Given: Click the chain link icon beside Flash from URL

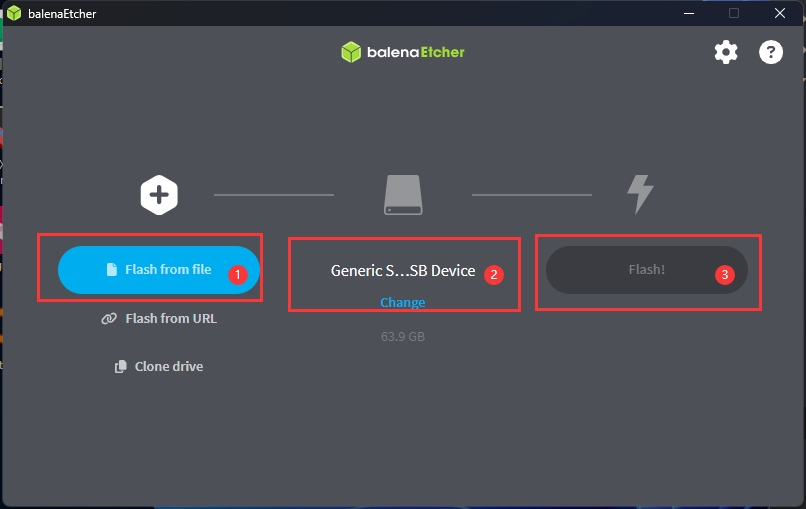Looking at the screenshot, I should pos(109,319).
